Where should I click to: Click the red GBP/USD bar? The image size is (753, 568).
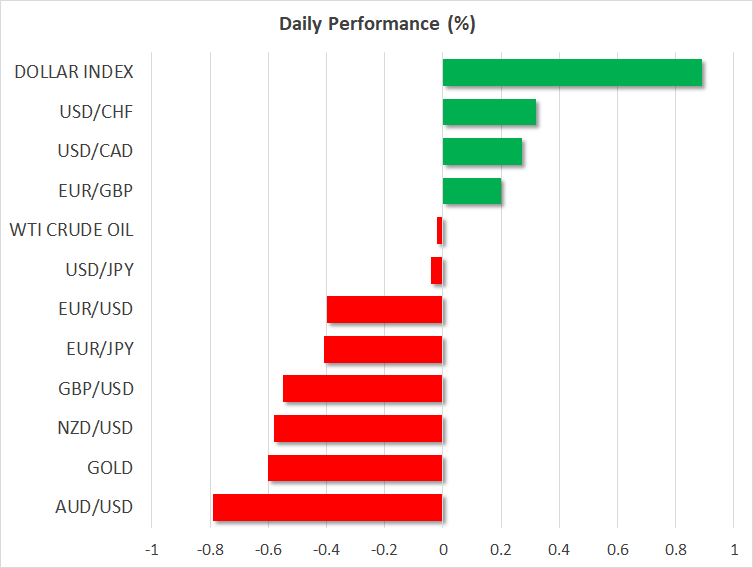[363, 388]
